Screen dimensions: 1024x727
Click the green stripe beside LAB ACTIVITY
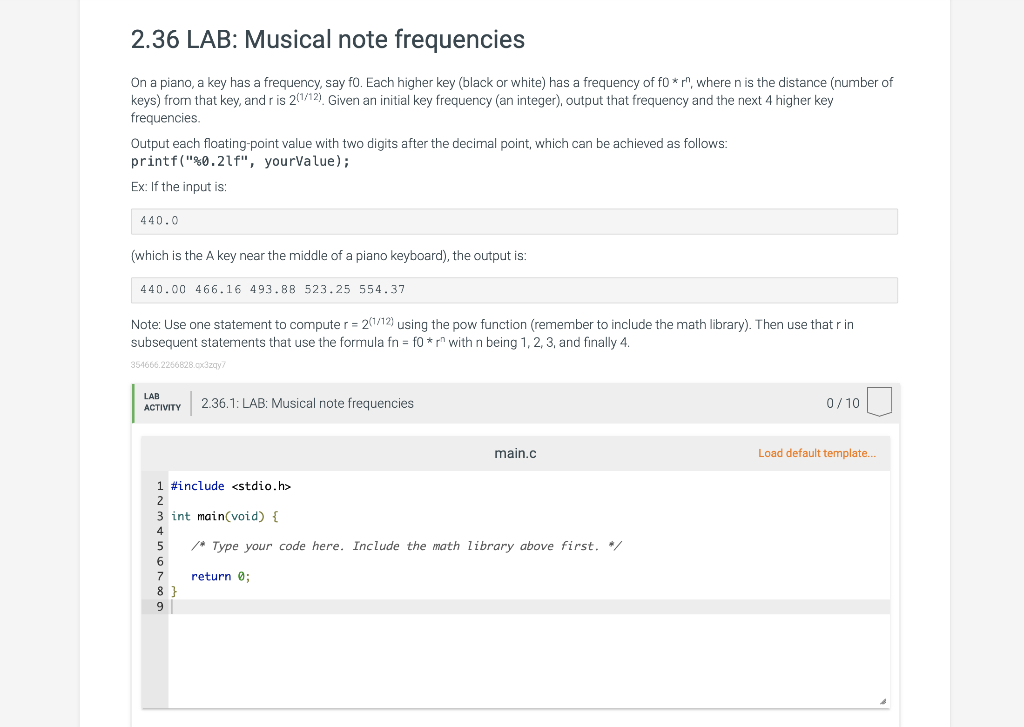[135, 403]
